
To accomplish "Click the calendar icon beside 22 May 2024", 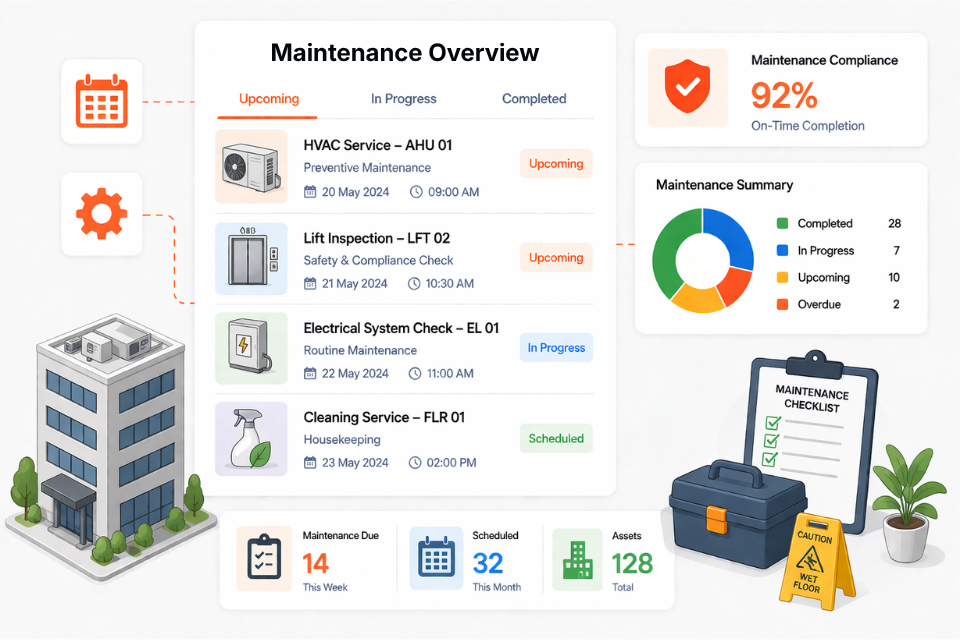I will click(310, 373).
